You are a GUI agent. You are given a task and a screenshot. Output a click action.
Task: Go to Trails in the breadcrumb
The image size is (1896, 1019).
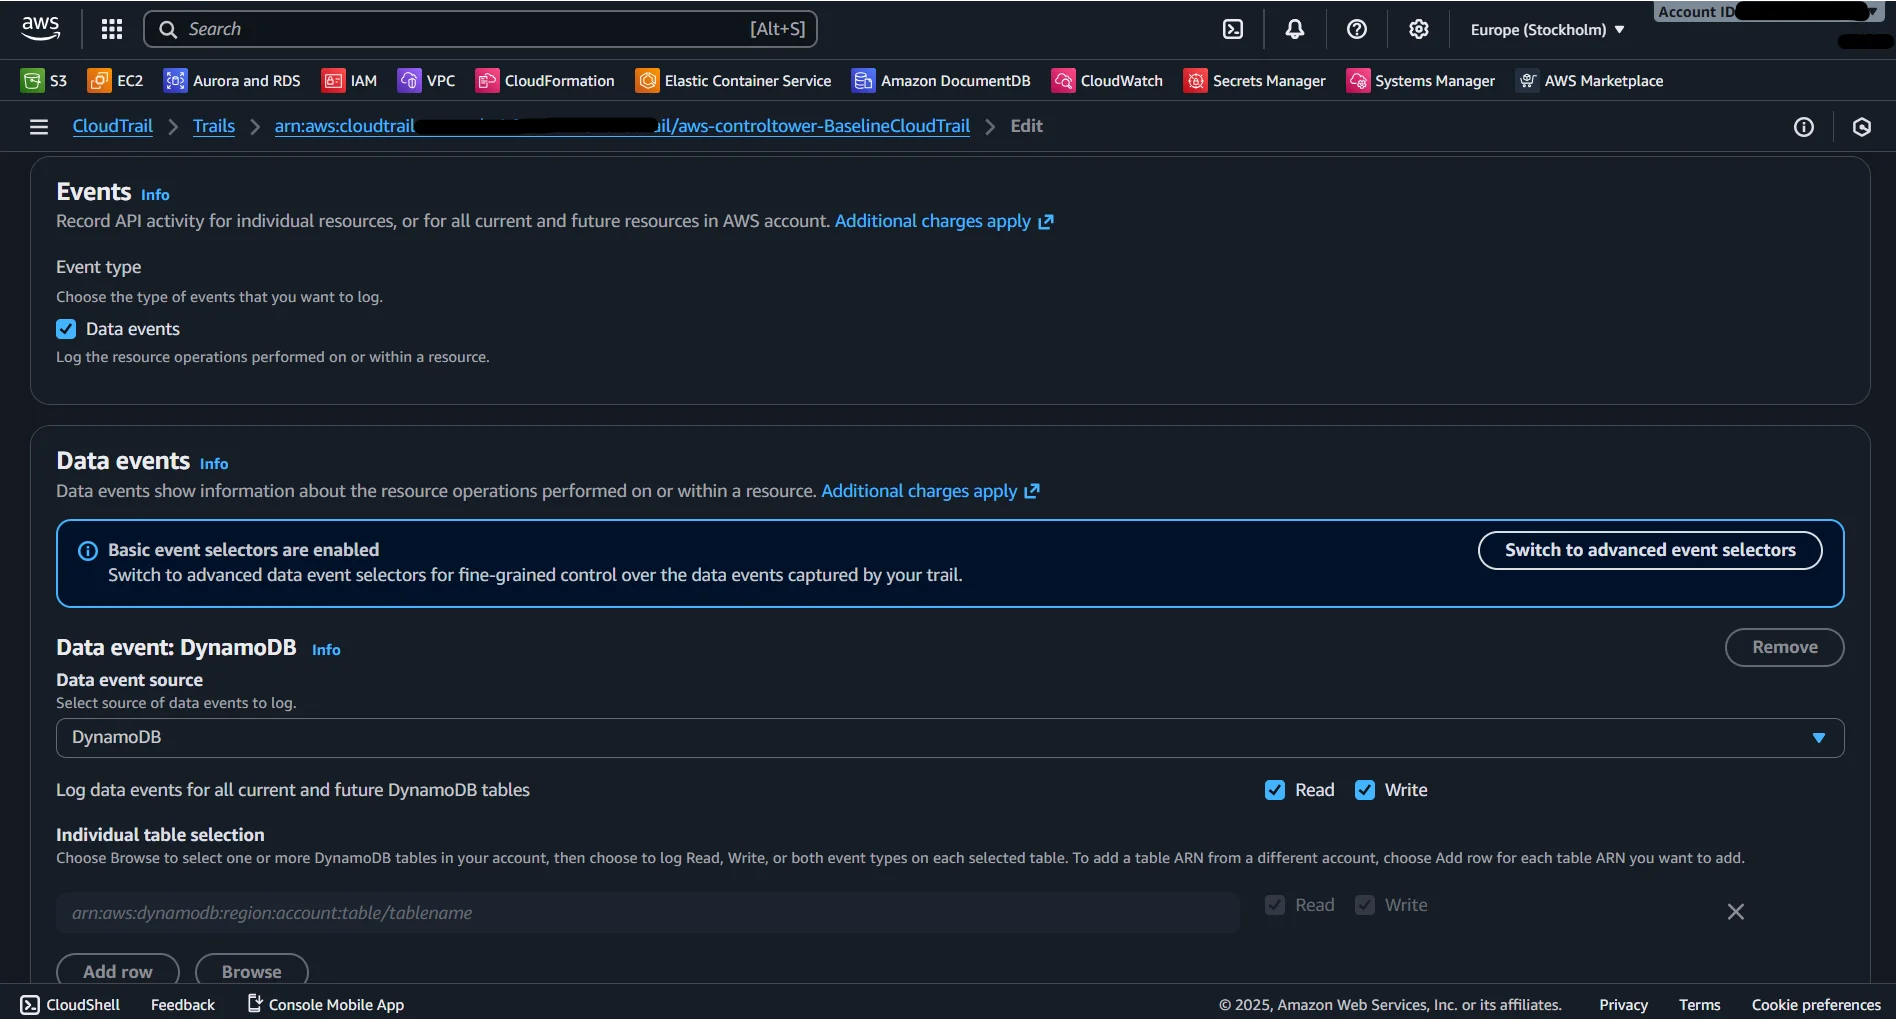tap(213, 126)
